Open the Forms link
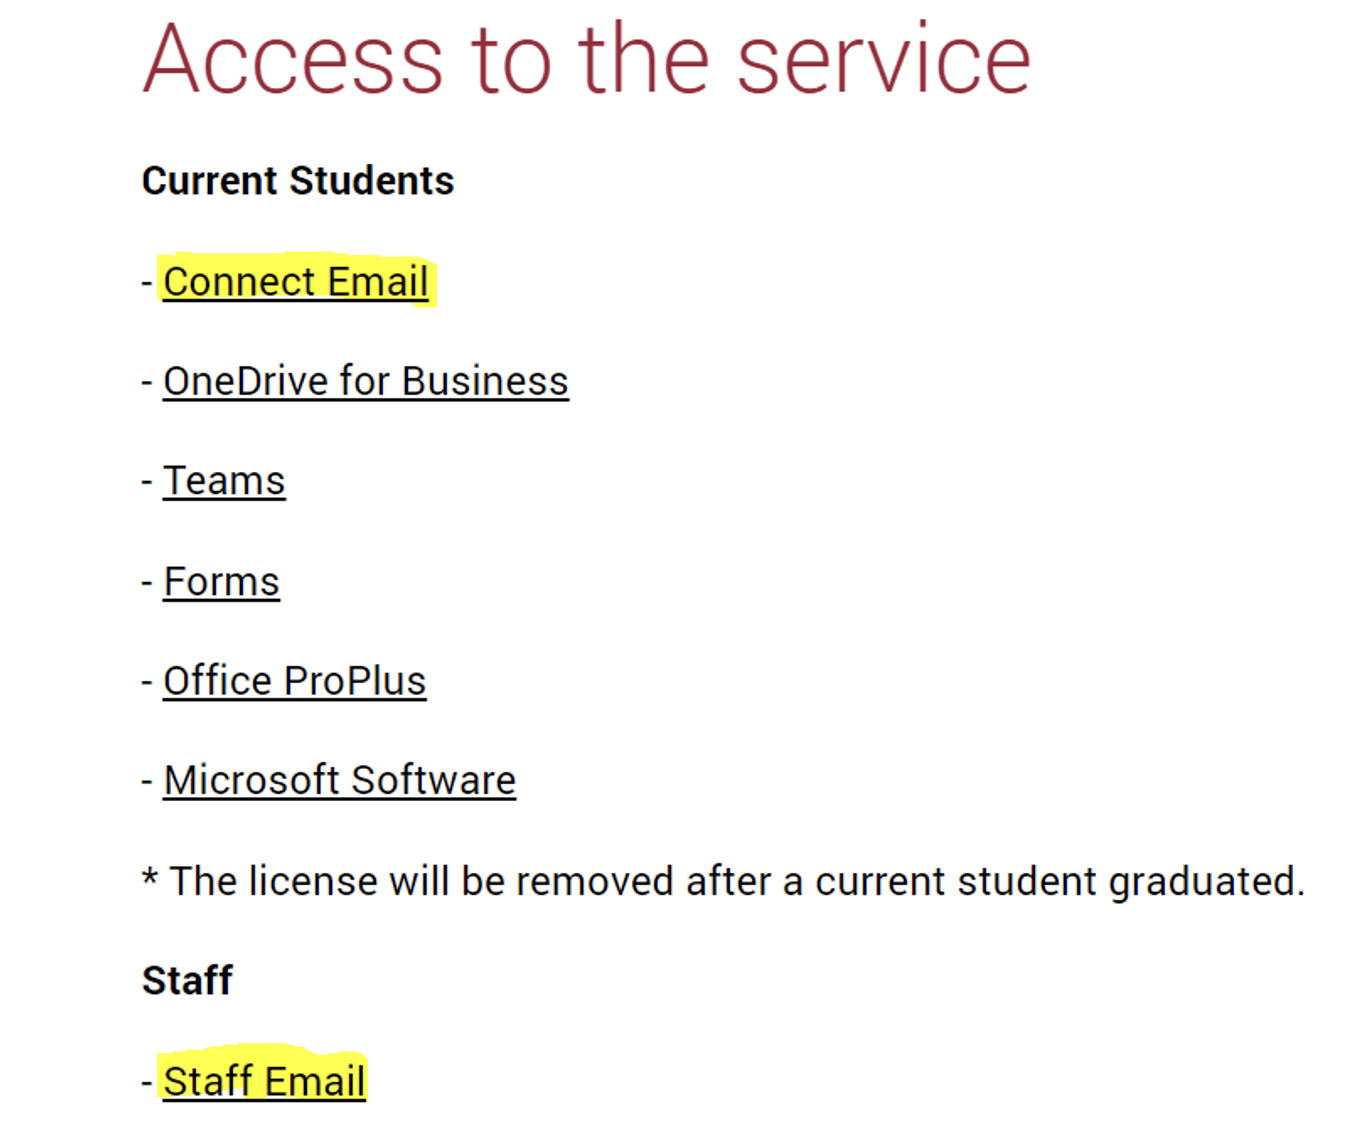The width and height of the screenshot is (1360, 1122). (221, 582)
